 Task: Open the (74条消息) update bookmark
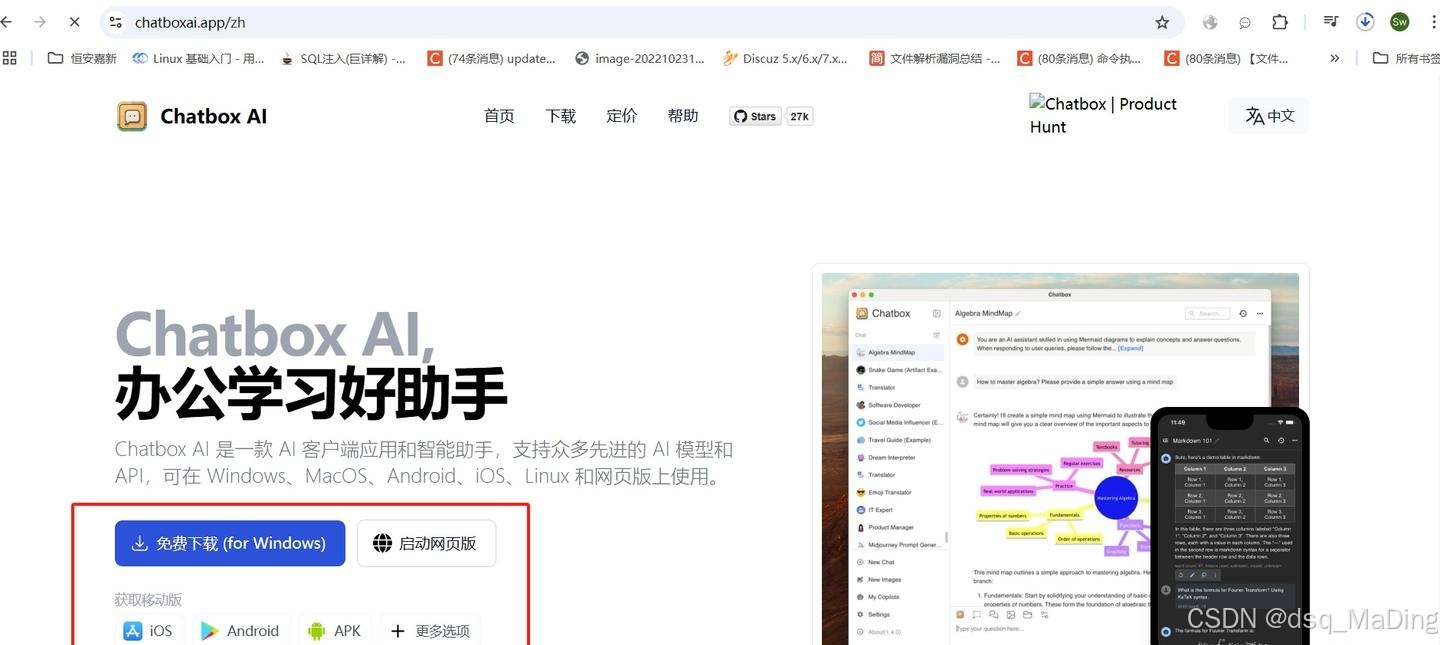click(491, 58)
